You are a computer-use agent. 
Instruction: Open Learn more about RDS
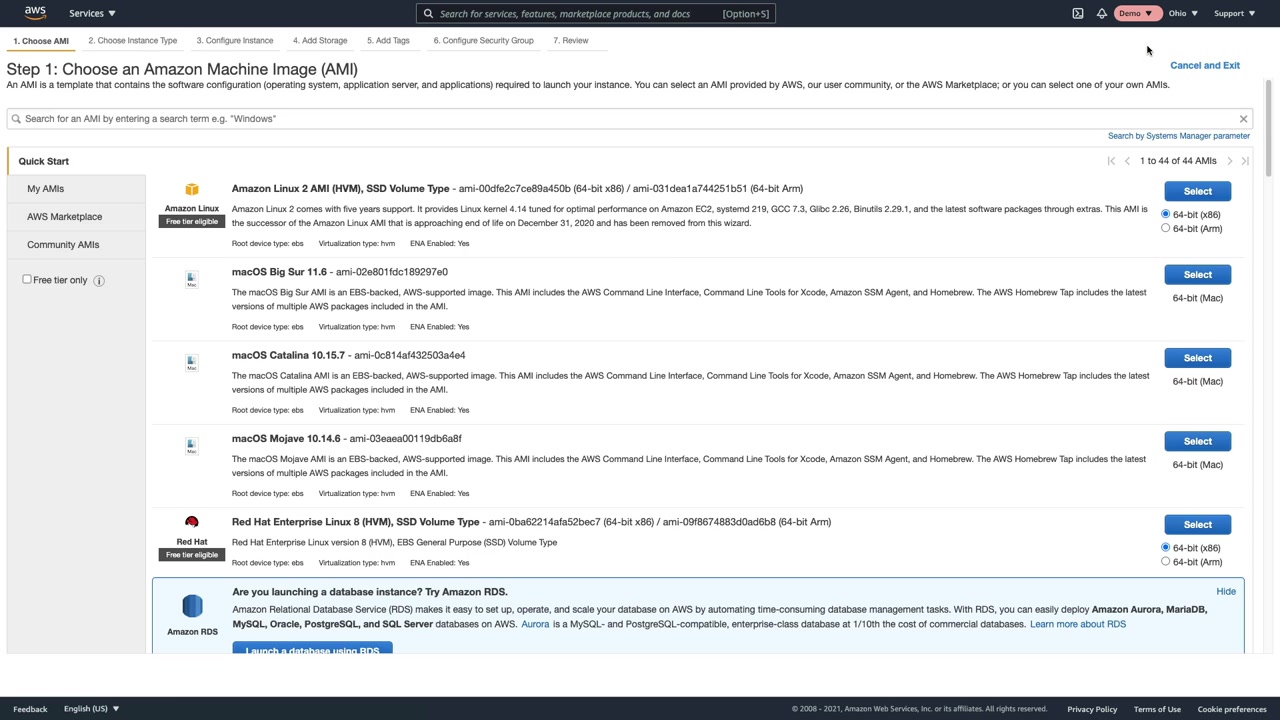tap(1078, 624)
